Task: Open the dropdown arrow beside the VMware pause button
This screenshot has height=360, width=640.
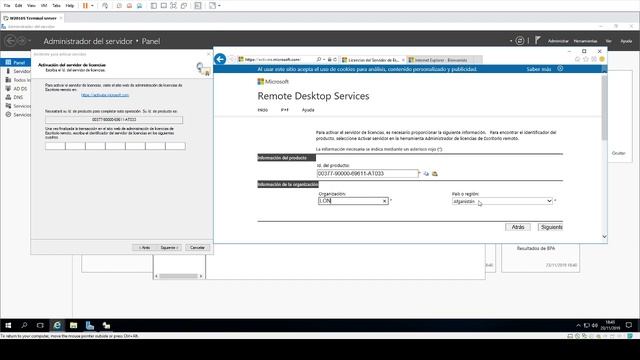Action: (x=92, y=6)
